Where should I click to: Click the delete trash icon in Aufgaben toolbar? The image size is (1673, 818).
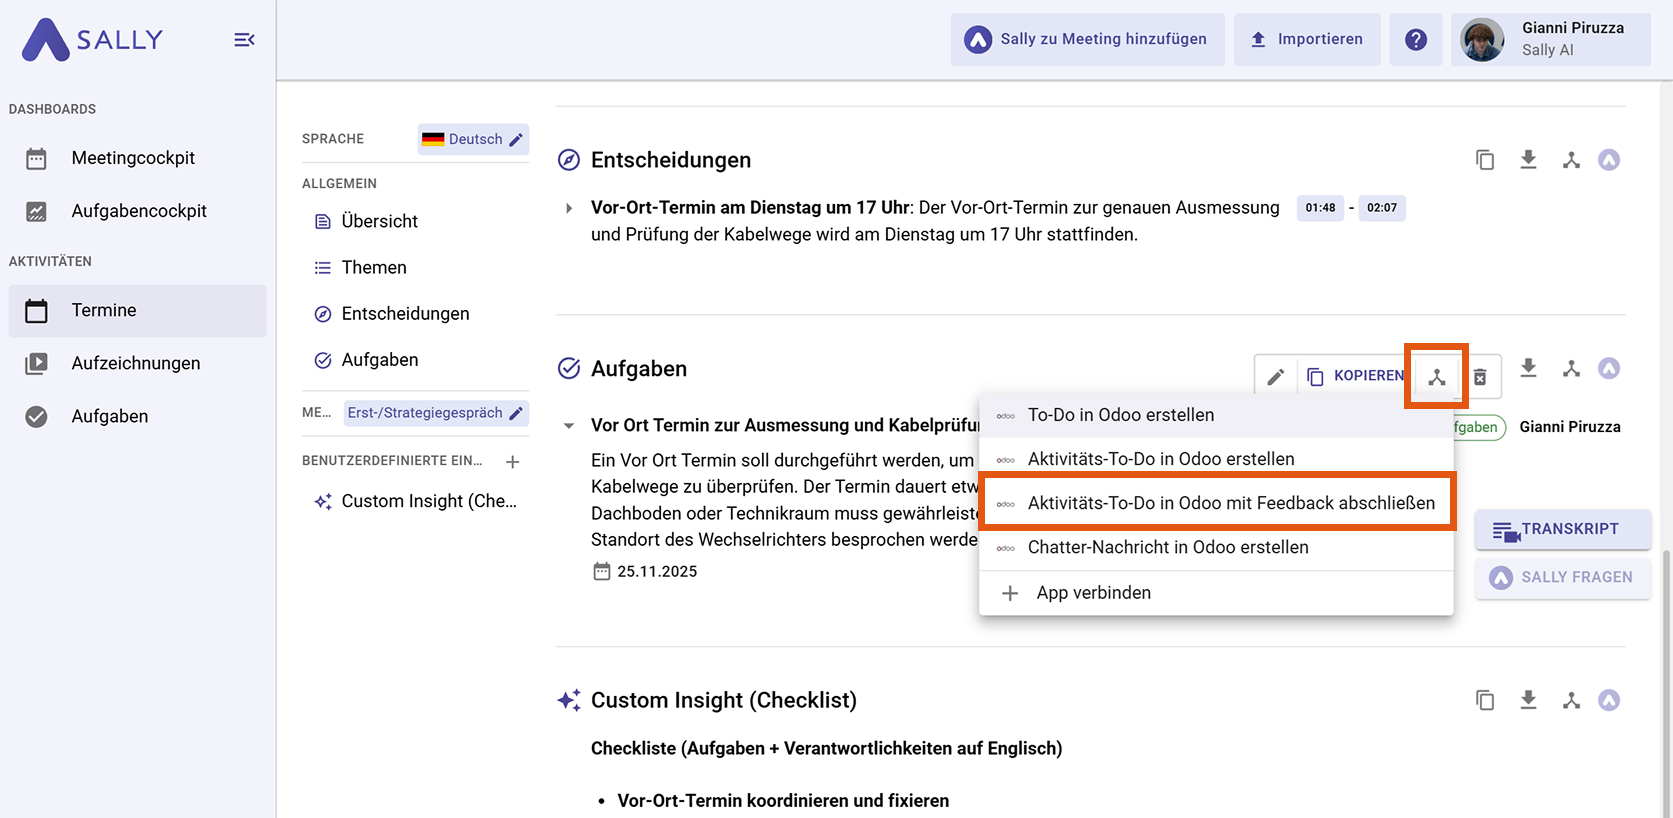coord(1480,377)
